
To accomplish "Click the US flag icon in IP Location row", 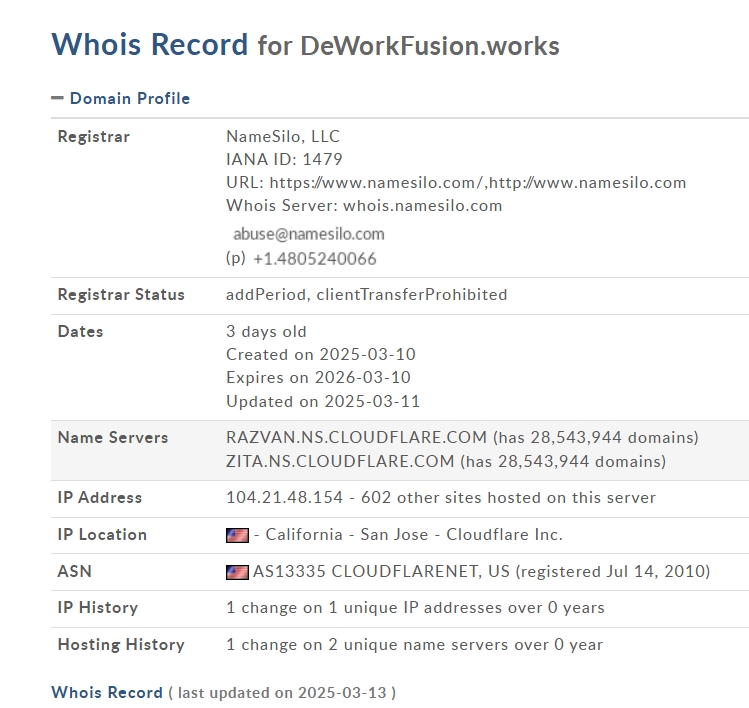I will [237, 535].
